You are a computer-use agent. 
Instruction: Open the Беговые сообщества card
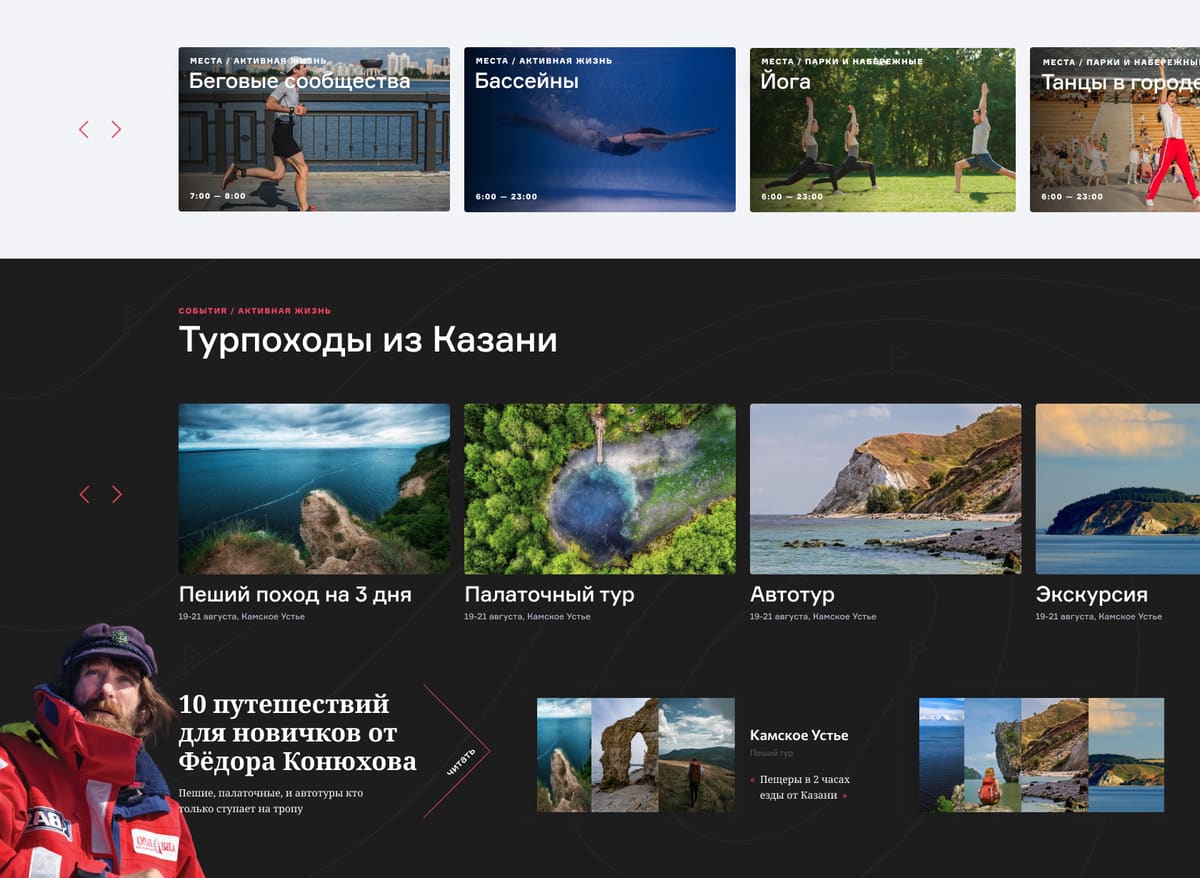click(x=314, y=129)
